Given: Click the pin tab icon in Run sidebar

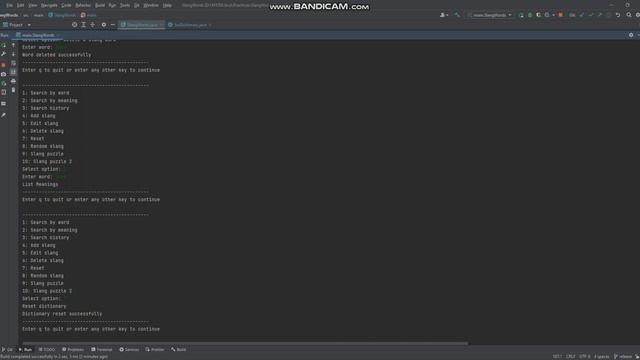Looking at the screenshot, I should click(4, 116).
